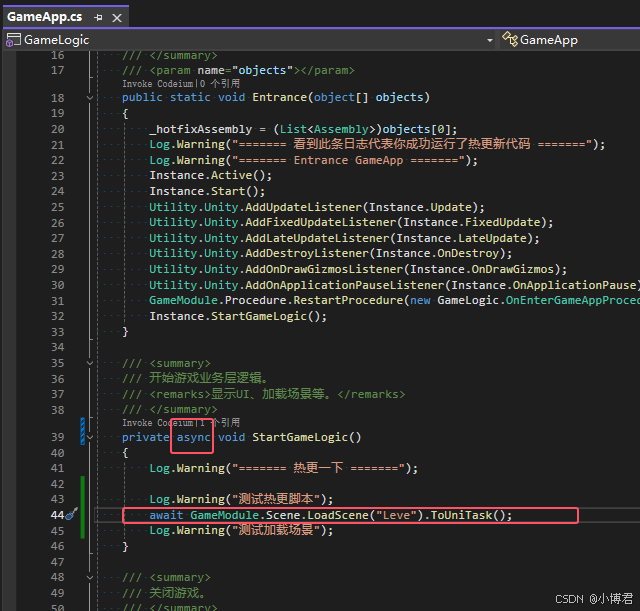Click AddLateUpdateListener on line 27
The height and width of the screenshot is (611, 640).
[317, 238]
